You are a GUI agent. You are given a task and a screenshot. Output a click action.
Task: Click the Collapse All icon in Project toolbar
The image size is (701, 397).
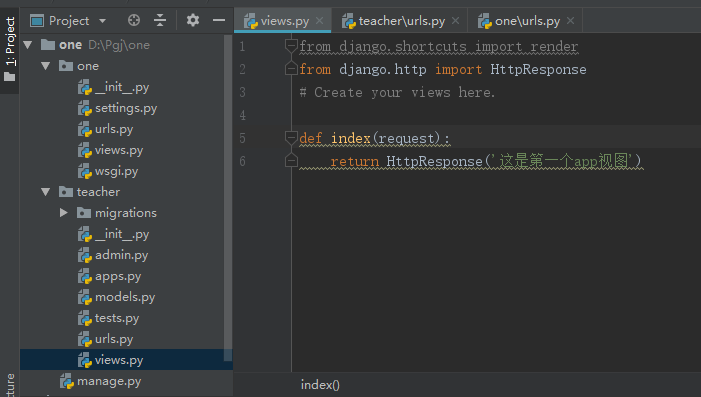pyautogui.click(x=160, y=20)
